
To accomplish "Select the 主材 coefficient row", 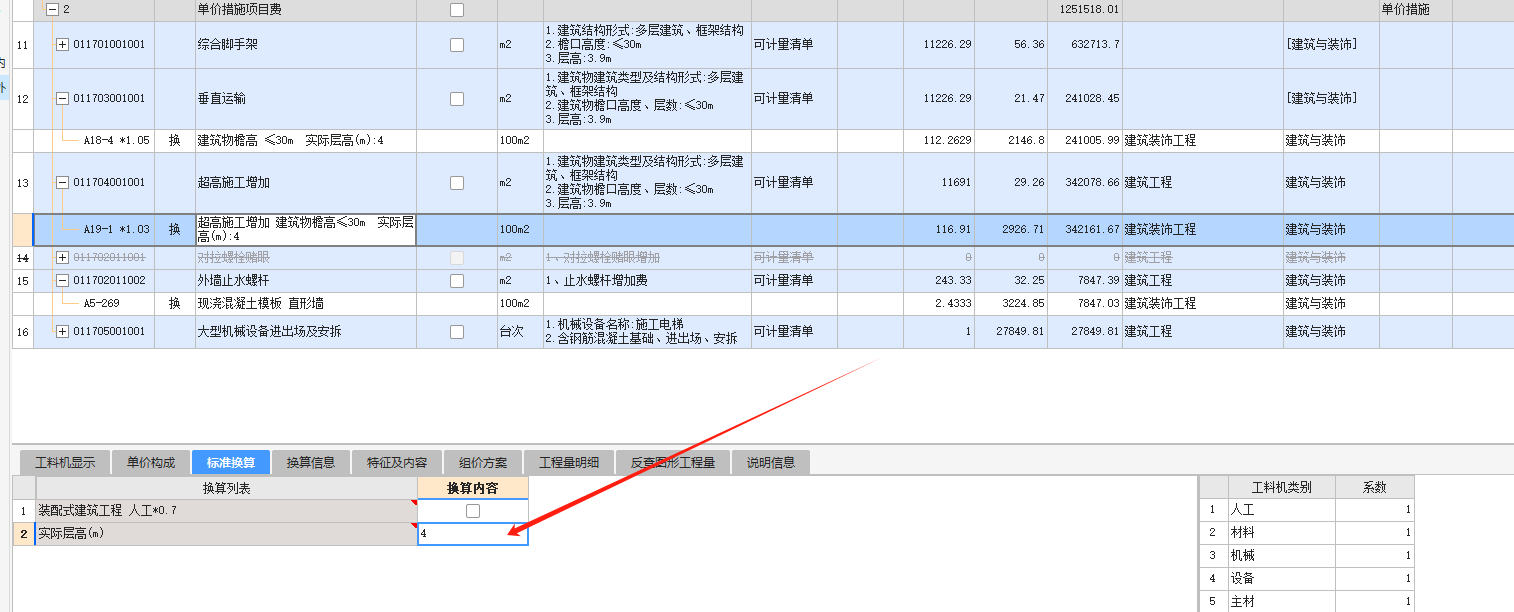I will pyautogui.click(x=1307, y=601).
